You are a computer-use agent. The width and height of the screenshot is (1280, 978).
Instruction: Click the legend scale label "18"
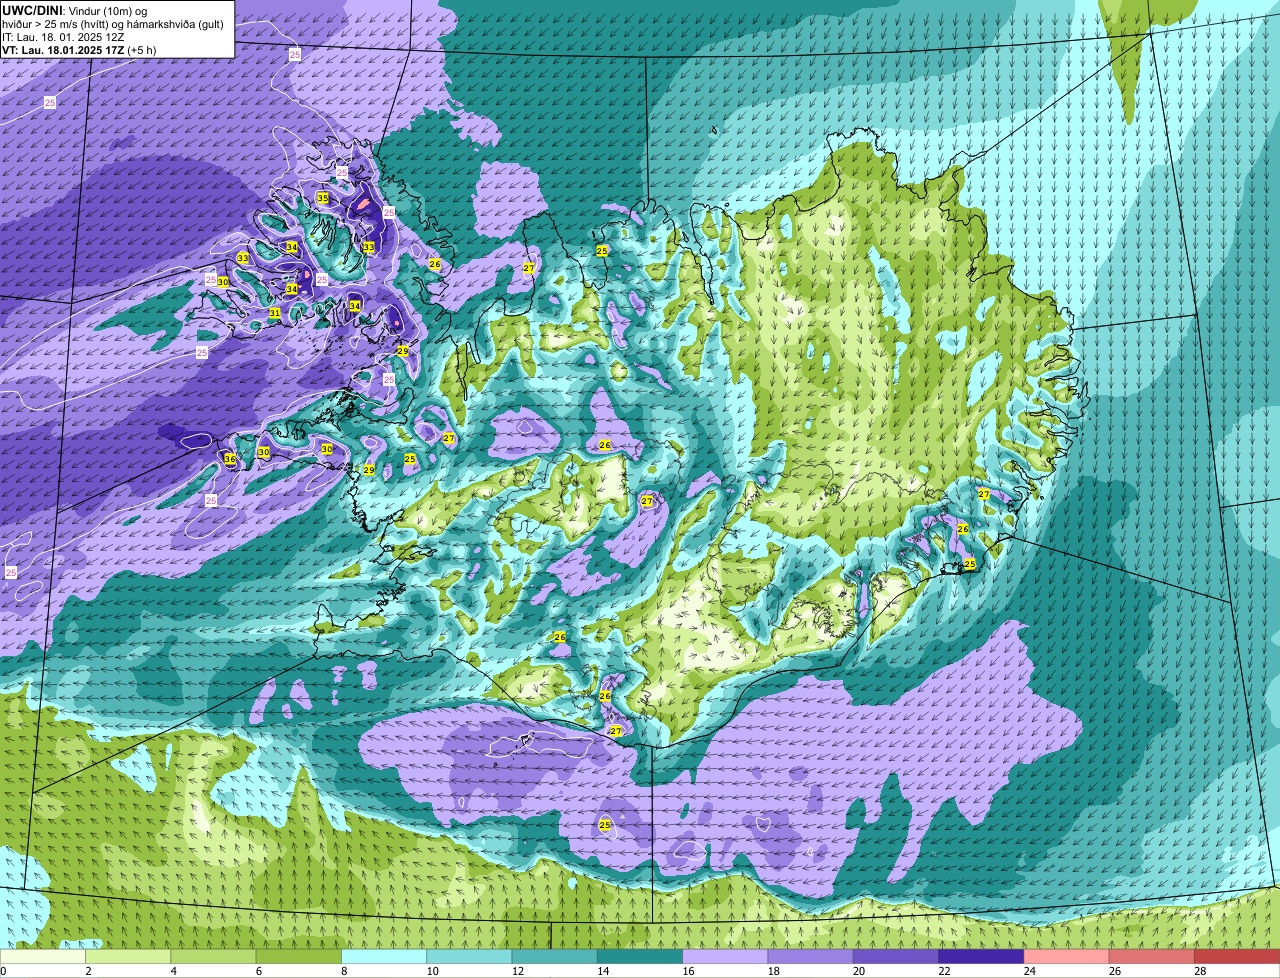[773, 971]
